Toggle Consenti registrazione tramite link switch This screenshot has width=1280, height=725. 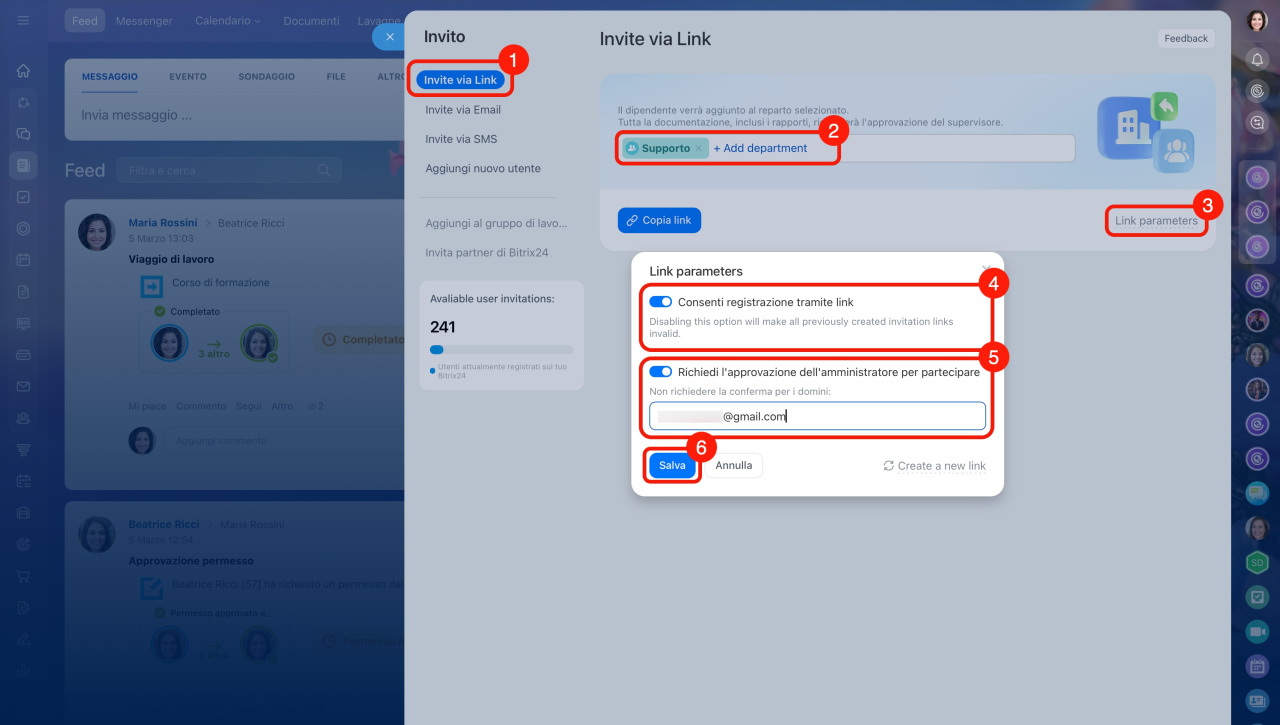[660, 302]
